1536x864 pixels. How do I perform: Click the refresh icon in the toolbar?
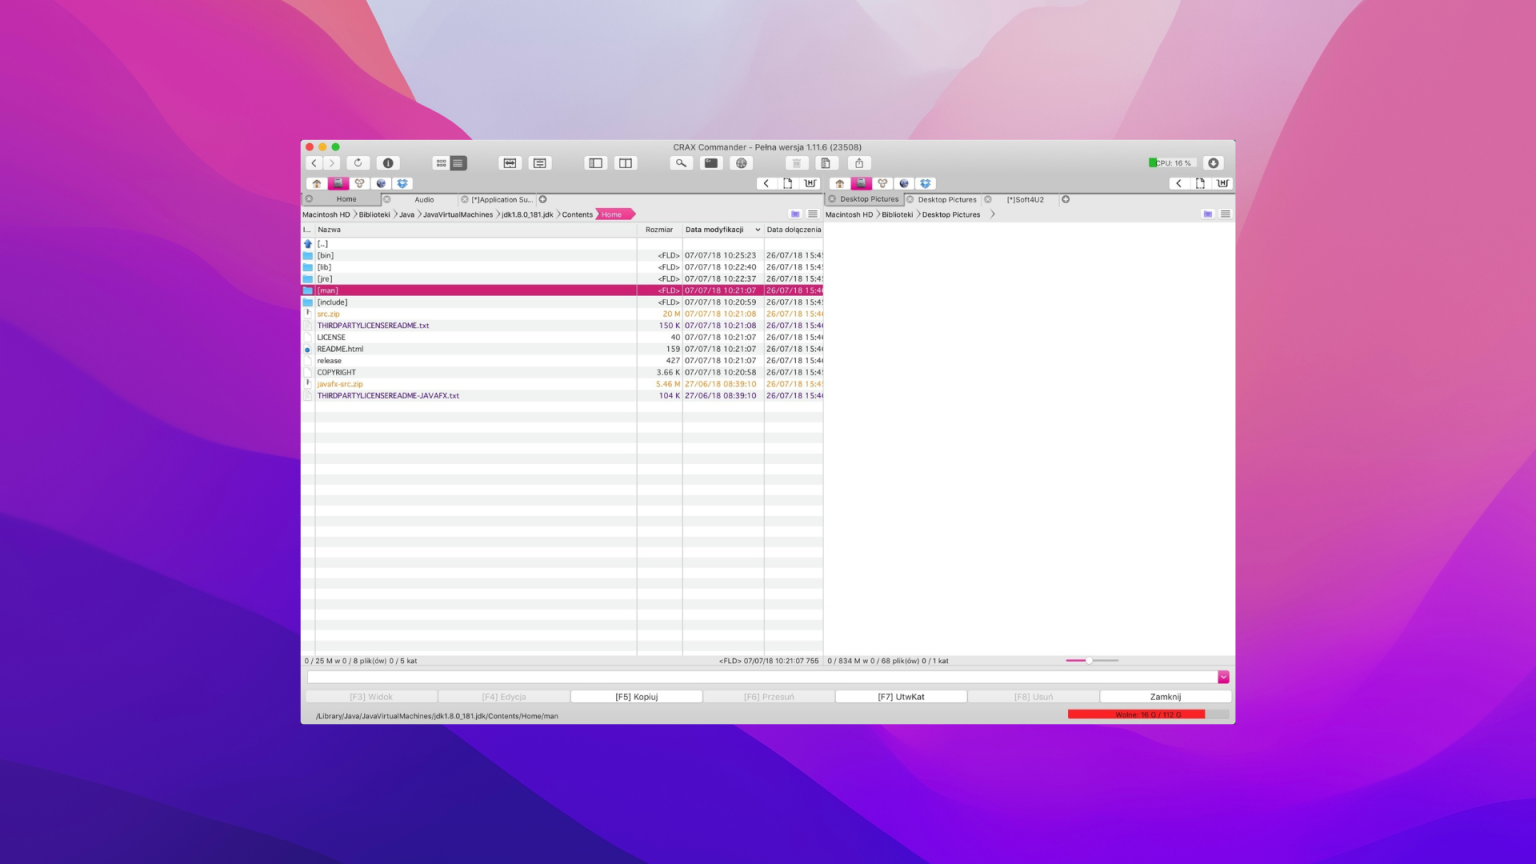pyautogui.click(x=358, y=163)
